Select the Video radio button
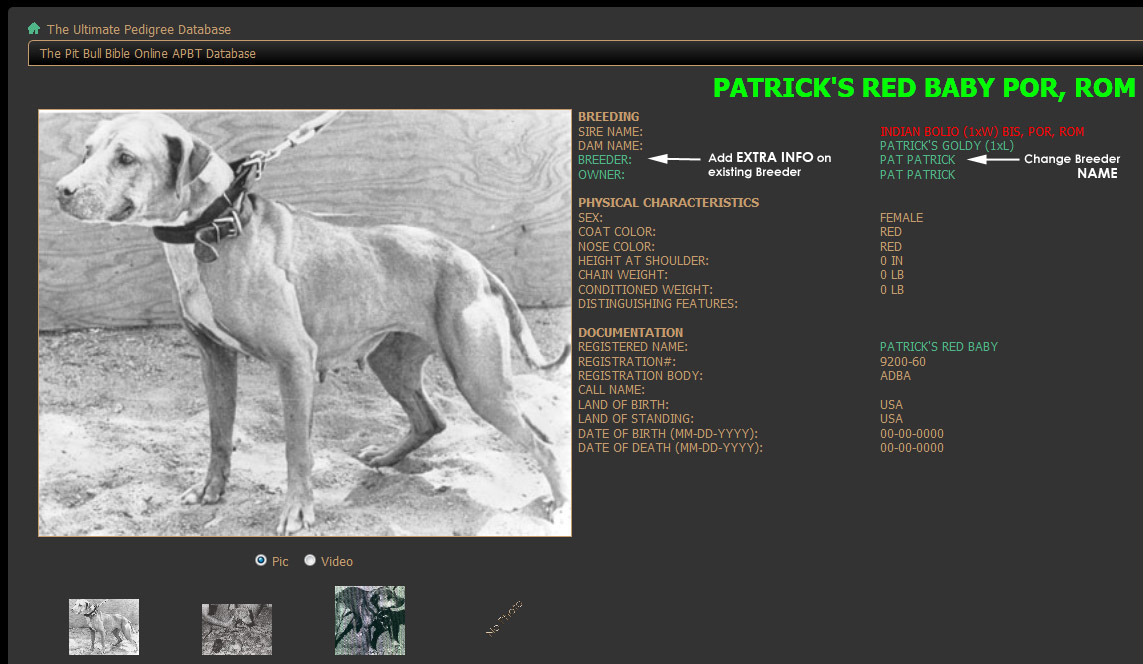This screenshot has width=1143, height=664. tap(310, 561)
